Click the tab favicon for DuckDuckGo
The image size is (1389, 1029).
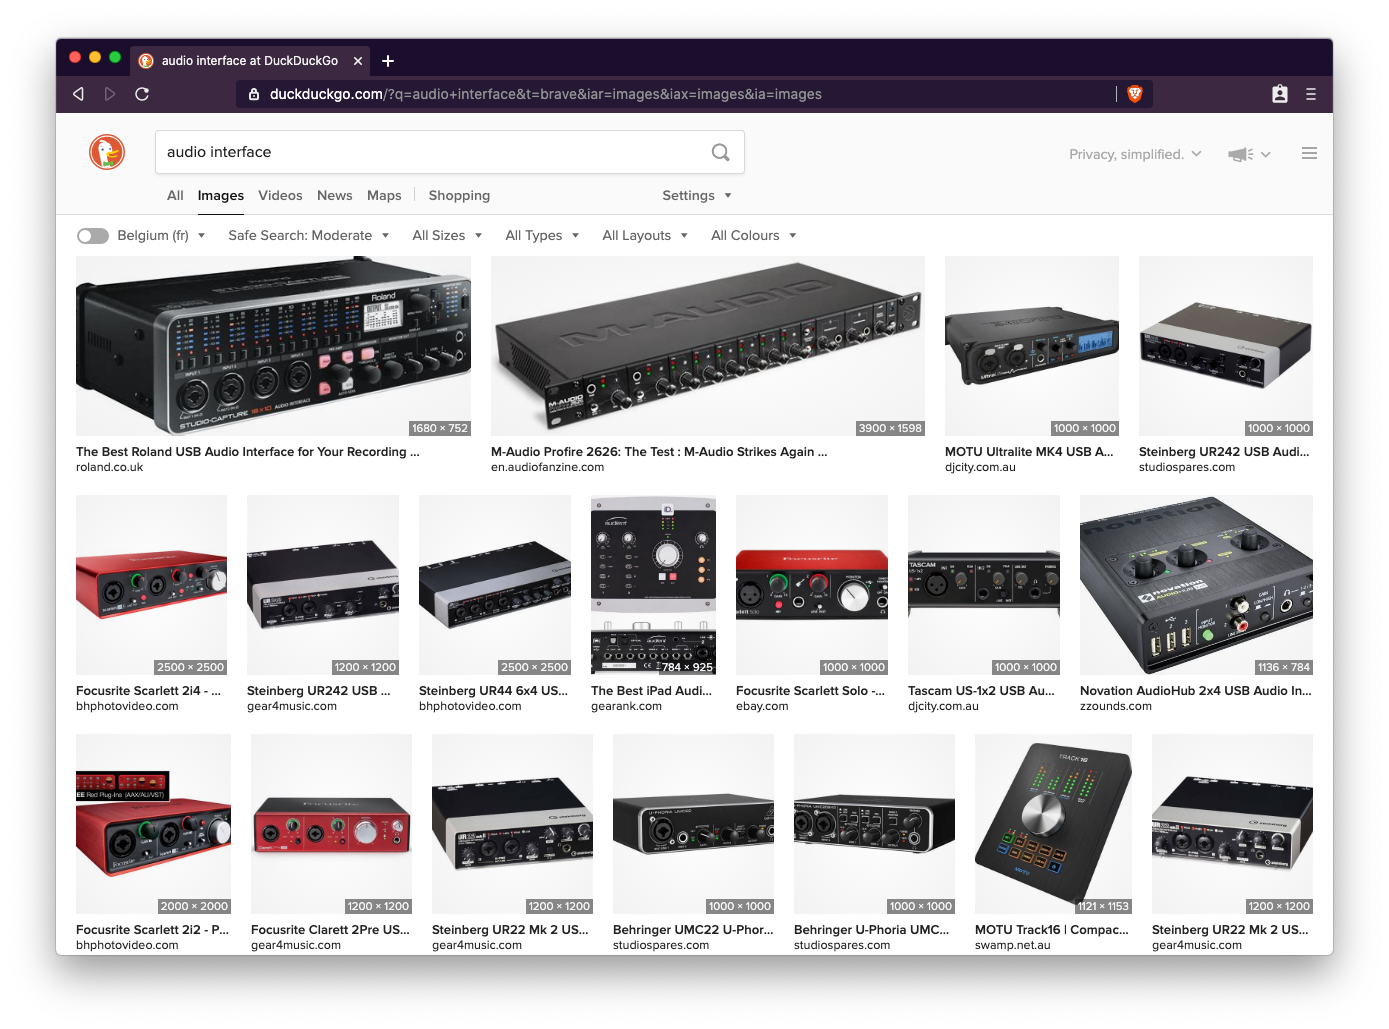(146, 61)
